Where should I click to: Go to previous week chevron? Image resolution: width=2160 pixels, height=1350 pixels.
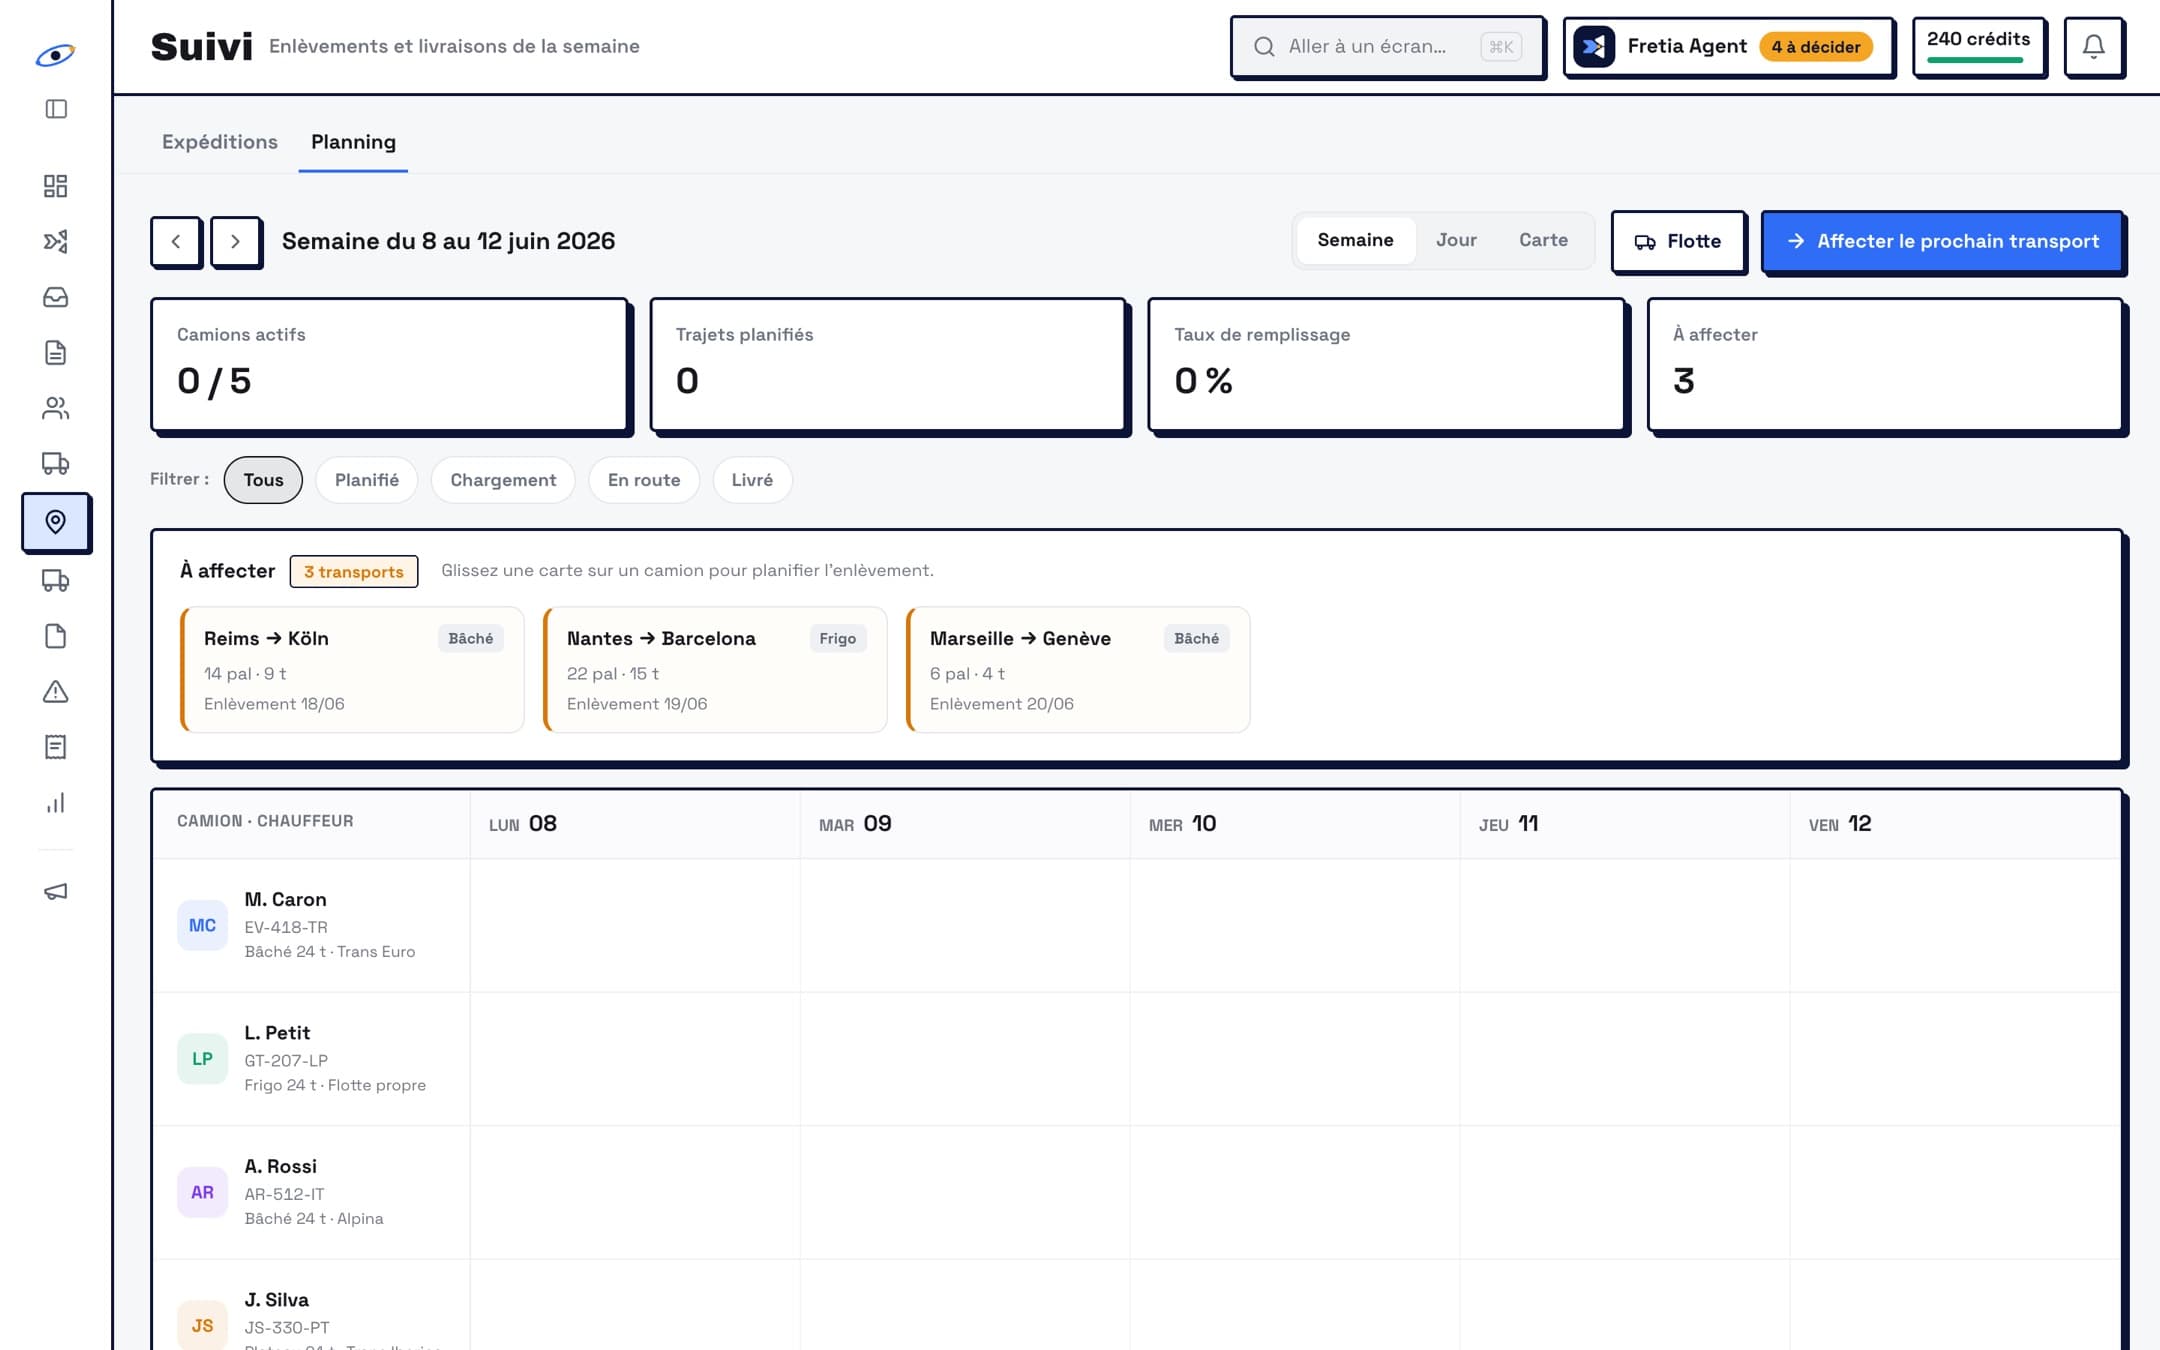[x=176, y=241]
